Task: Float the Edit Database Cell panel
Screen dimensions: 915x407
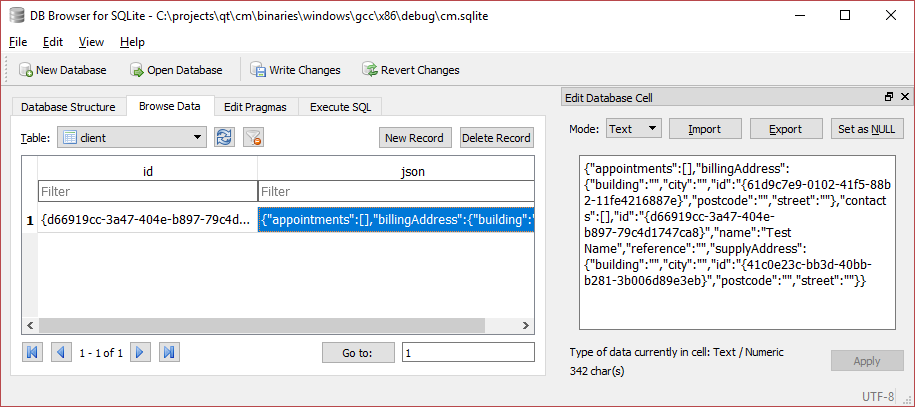Action: 889,98
